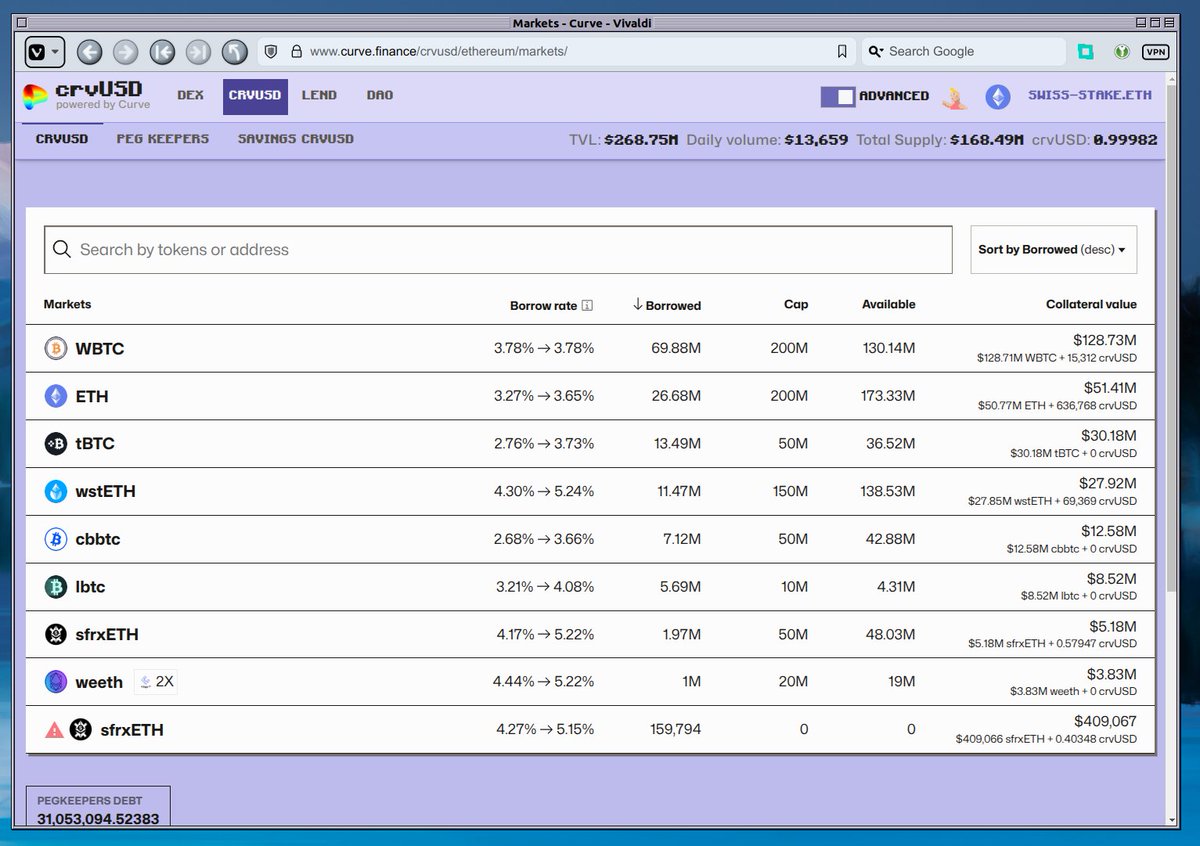Open the Savings crvUSD sub-tab
The width and height of the screenshot is (1200, 846).
click(296, 139)
